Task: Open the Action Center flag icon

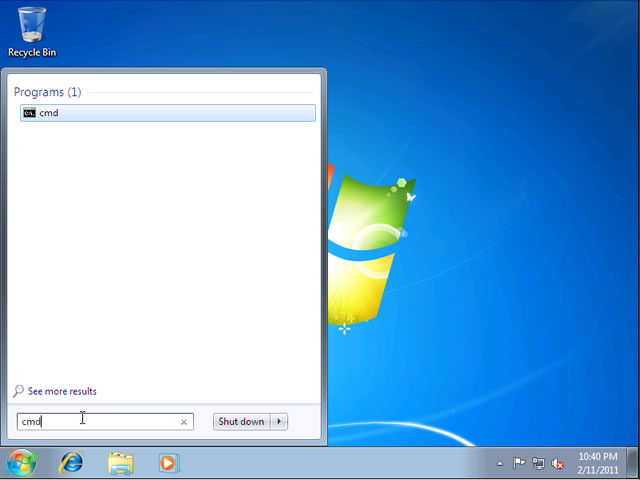Action: [519, 463]
